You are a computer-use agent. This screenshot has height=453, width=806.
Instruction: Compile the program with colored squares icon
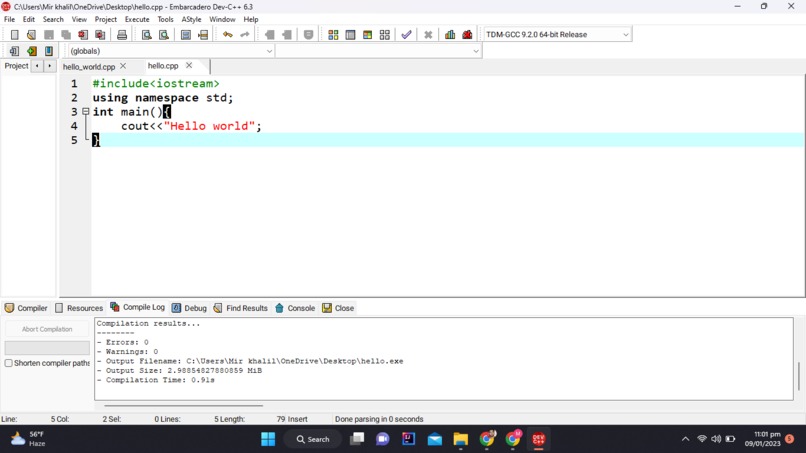point(333,34)
